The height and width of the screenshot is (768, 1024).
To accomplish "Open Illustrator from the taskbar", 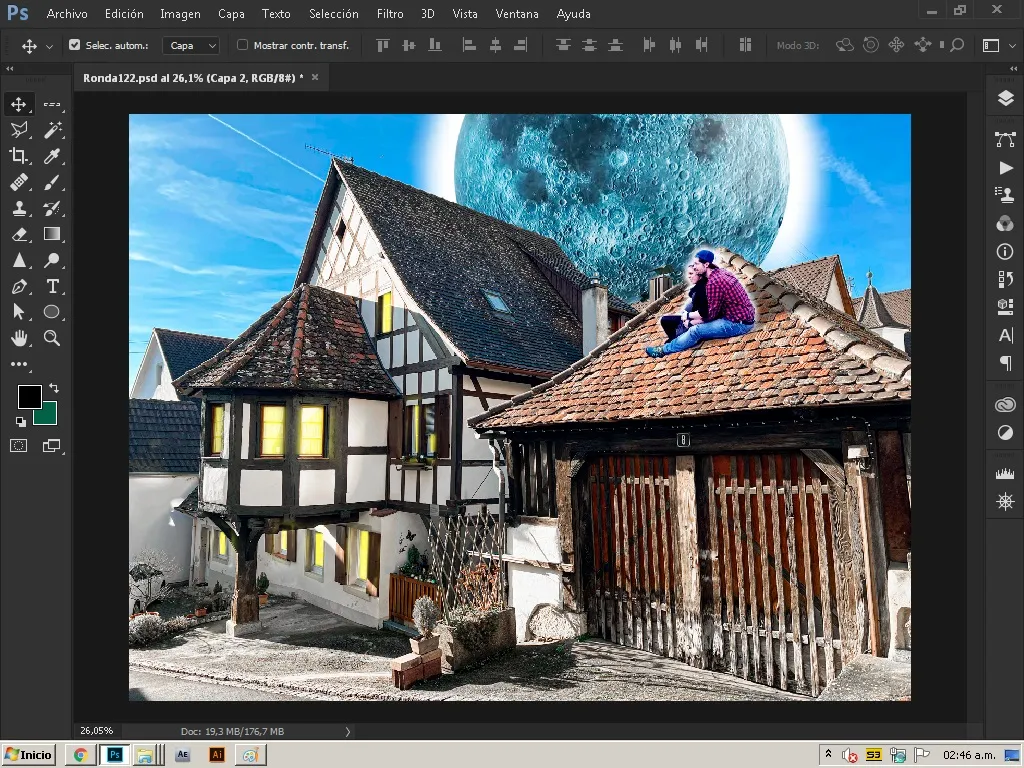I will click(x=217, y=755).
